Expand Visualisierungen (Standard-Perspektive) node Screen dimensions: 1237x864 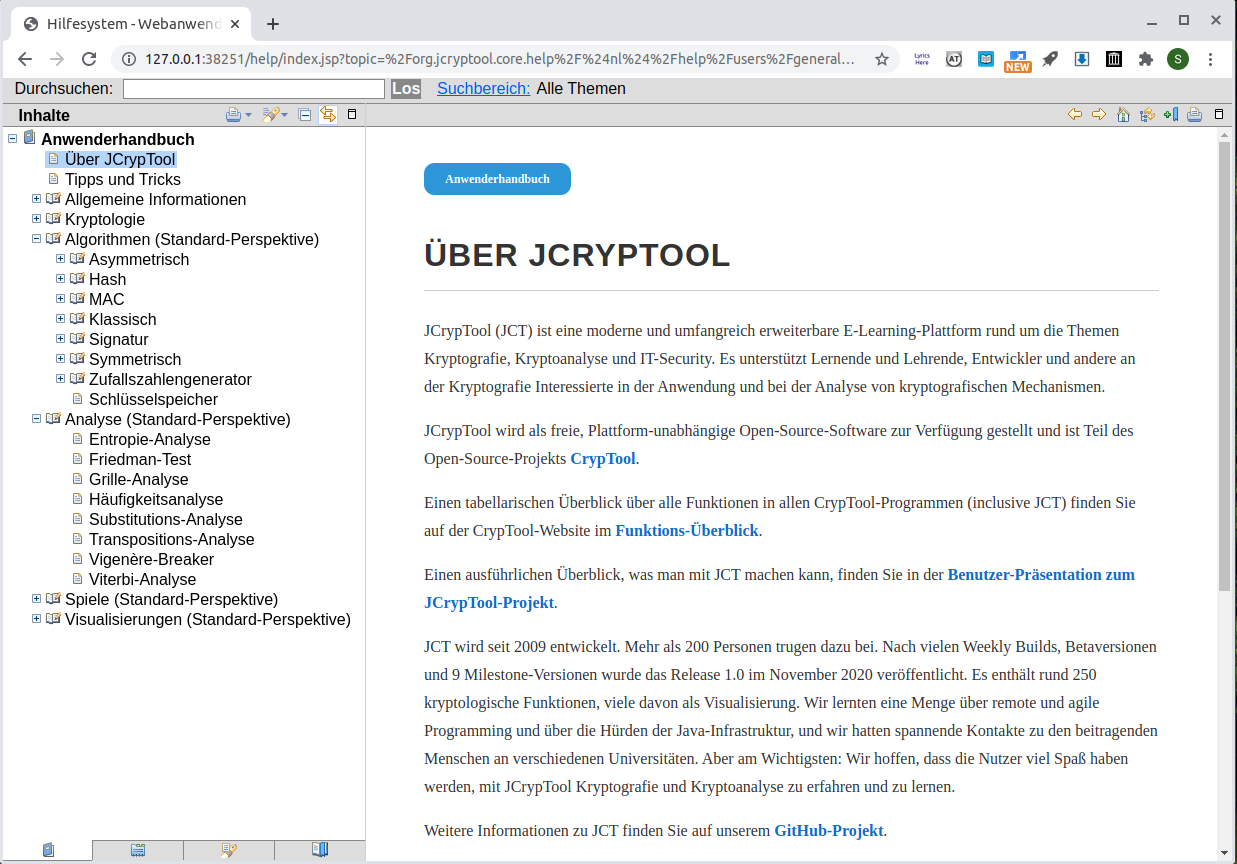pyautogui.click(x=37, y=619)
